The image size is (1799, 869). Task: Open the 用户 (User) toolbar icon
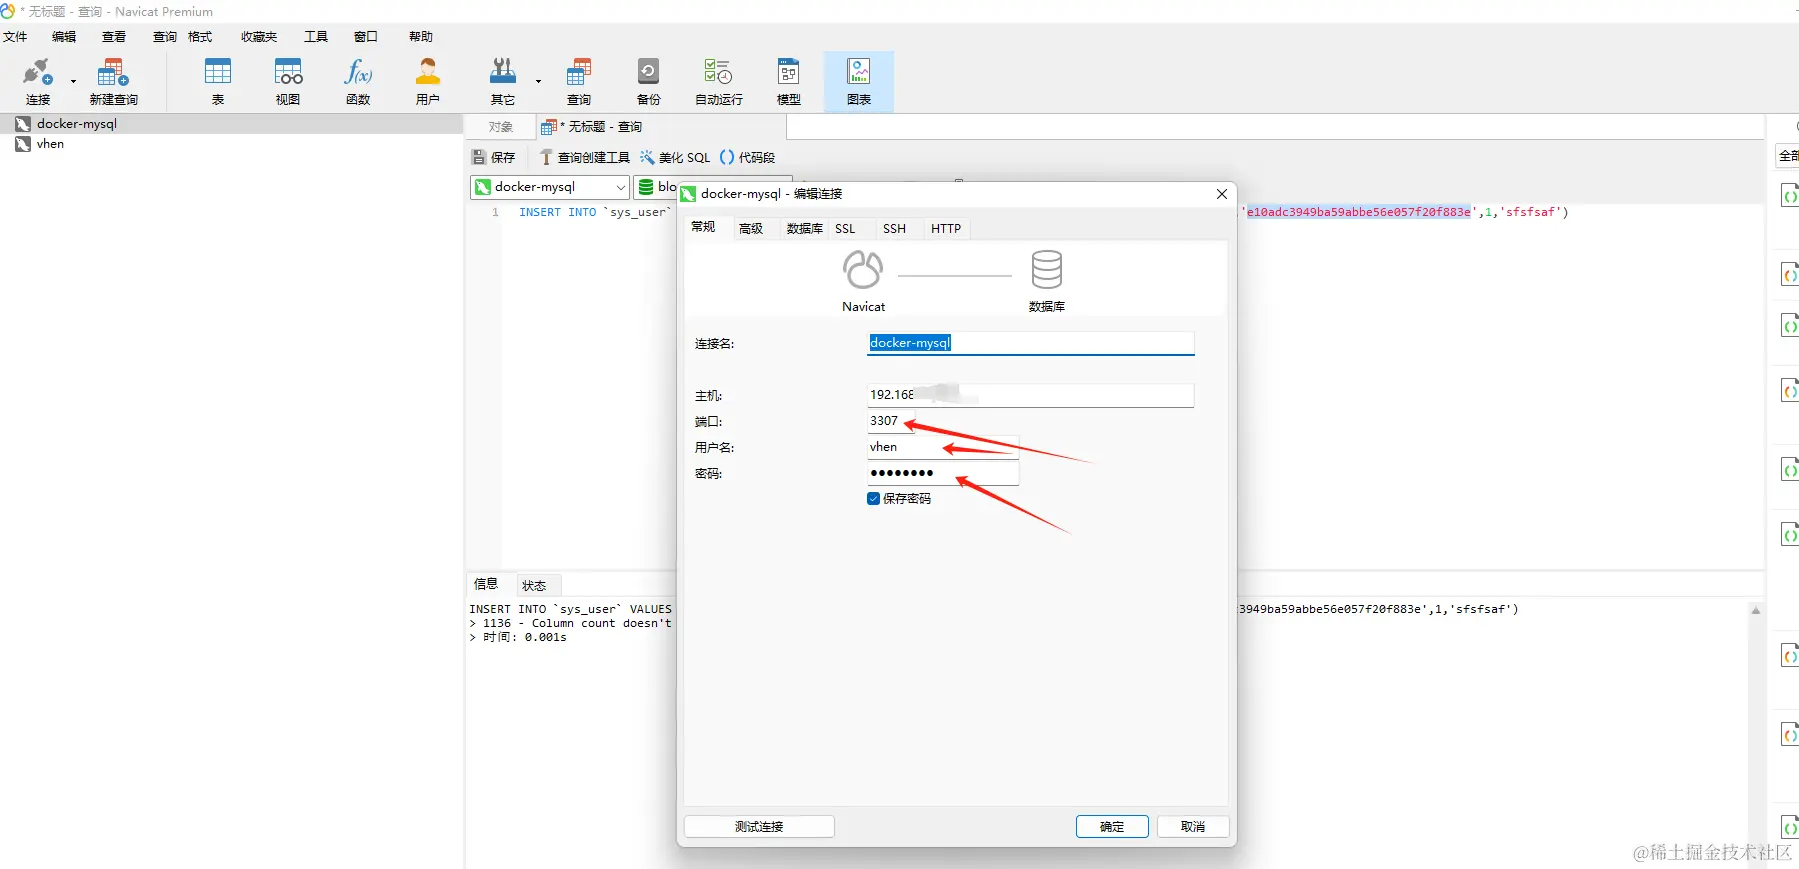428,81
